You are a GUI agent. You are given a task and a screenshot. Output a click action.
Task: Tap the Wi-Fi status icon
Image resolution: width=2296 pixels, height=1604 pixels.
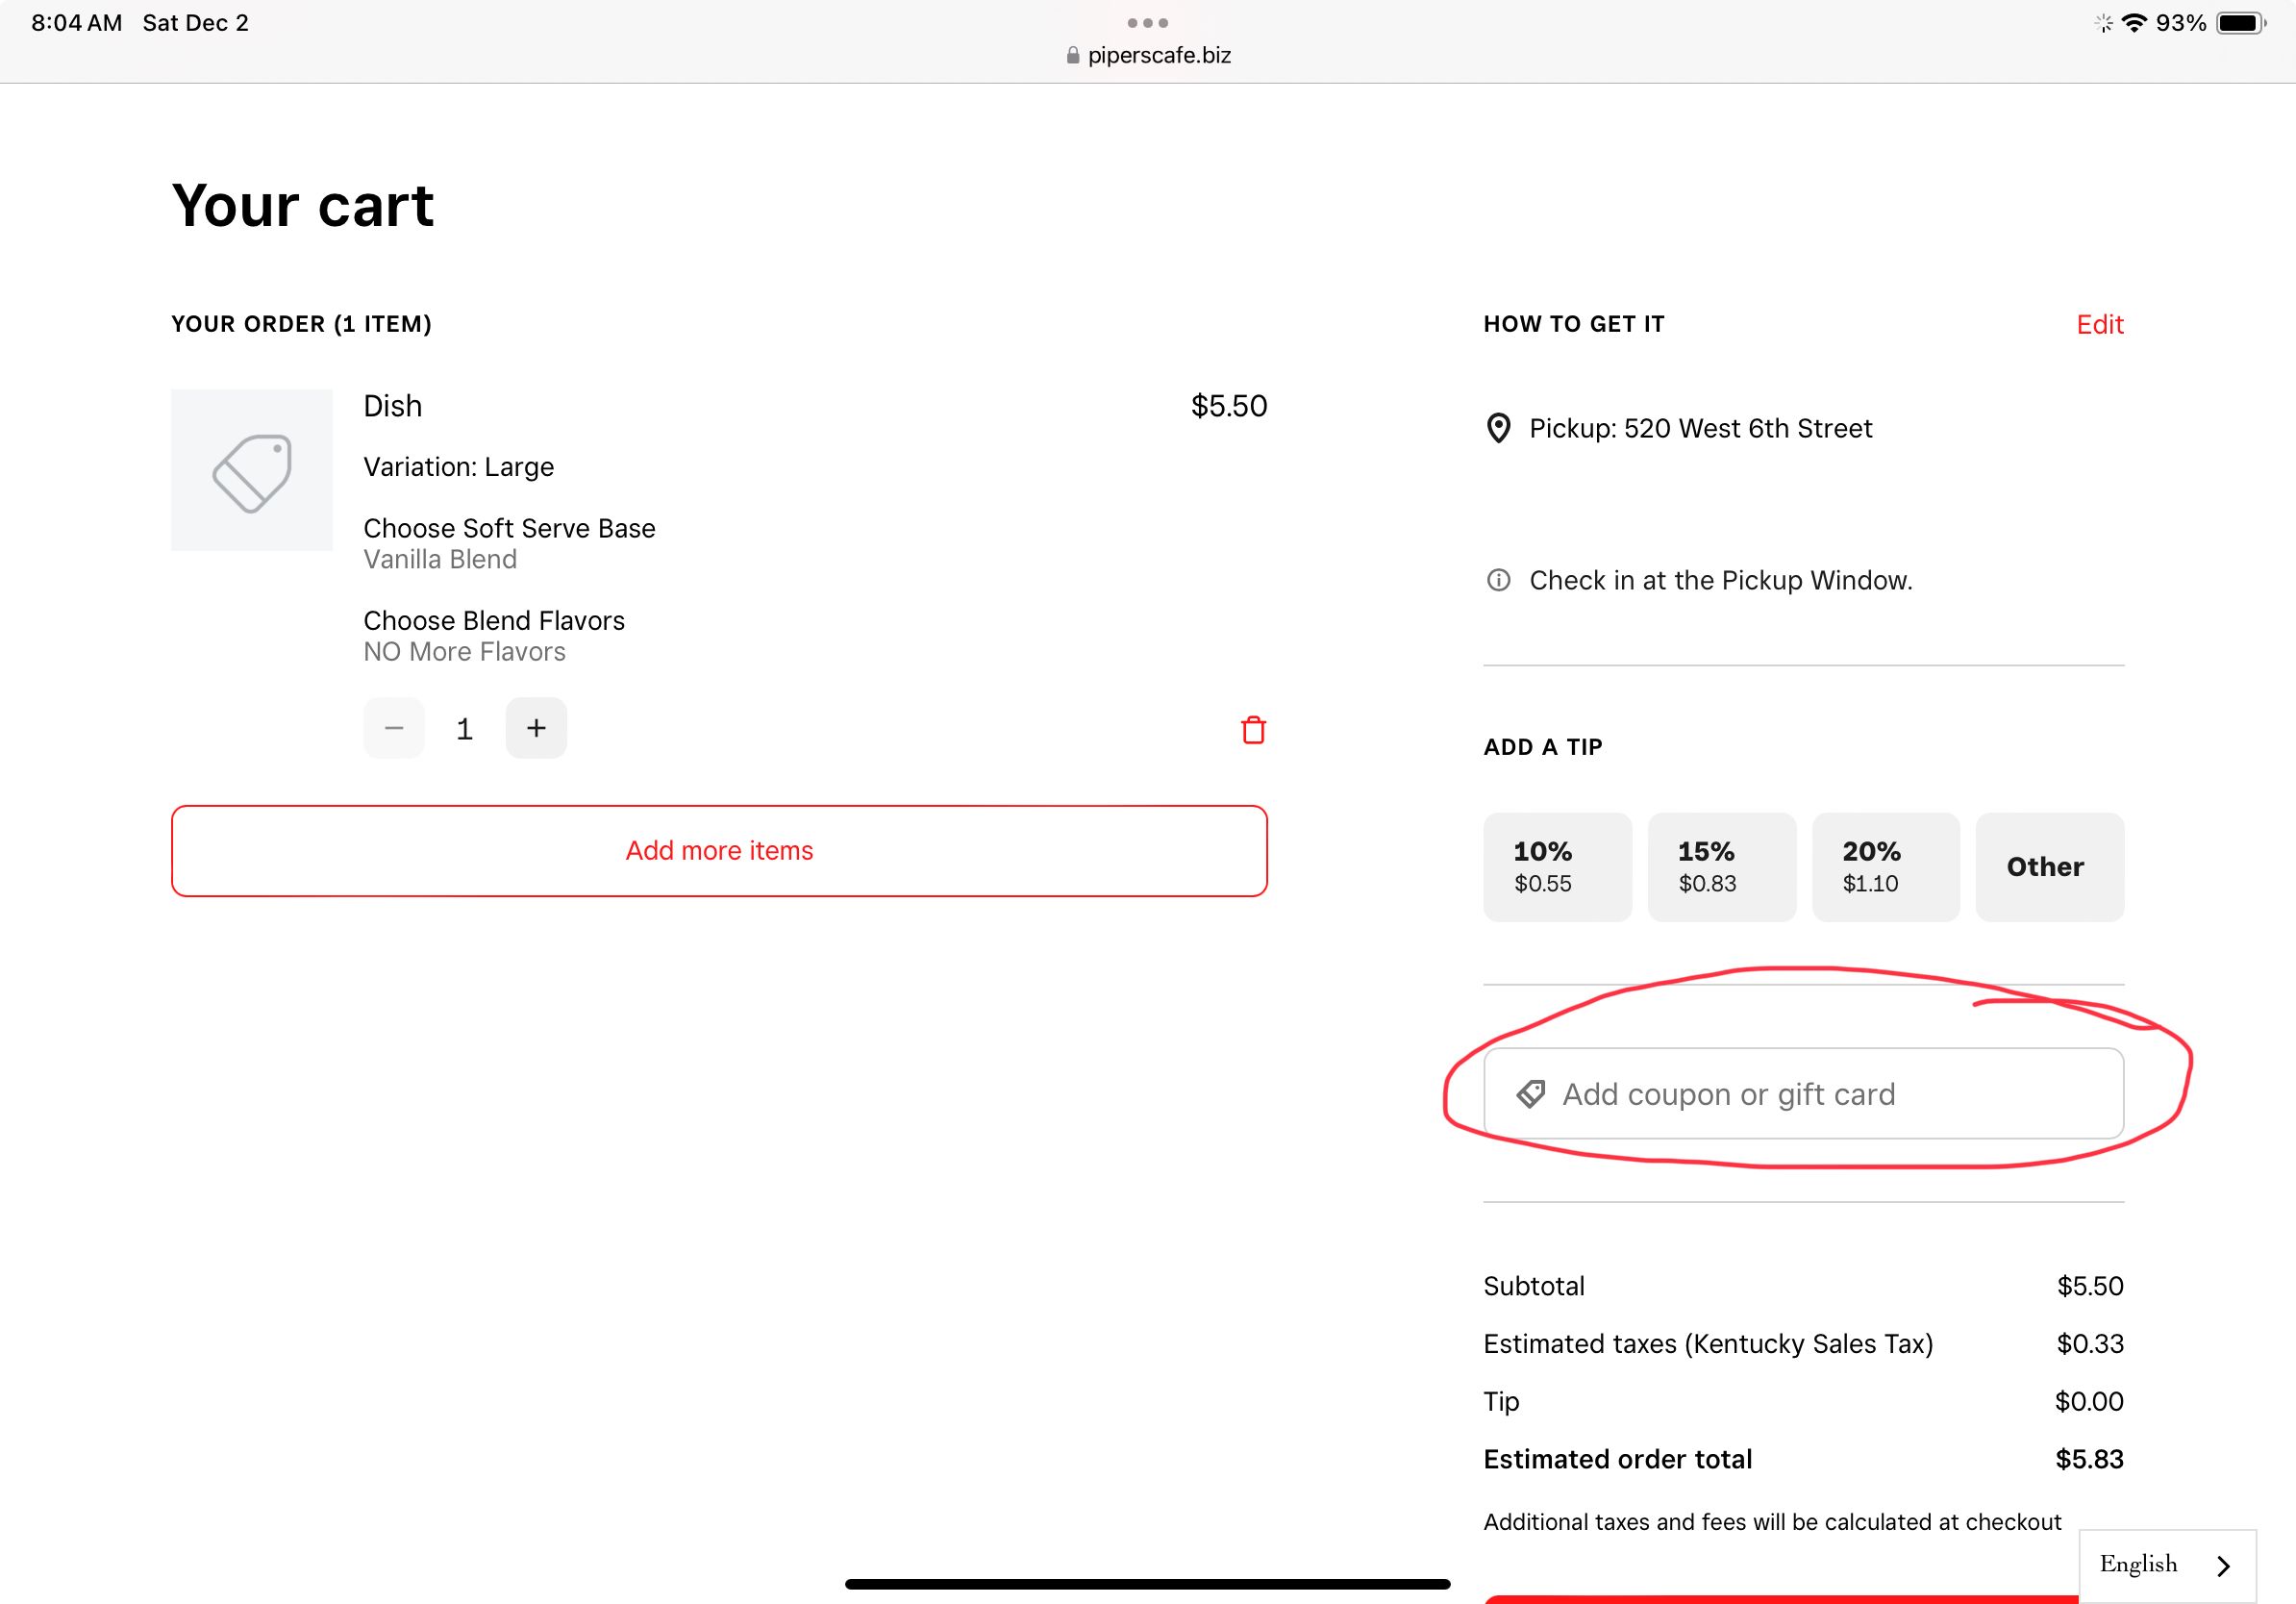2133,23
